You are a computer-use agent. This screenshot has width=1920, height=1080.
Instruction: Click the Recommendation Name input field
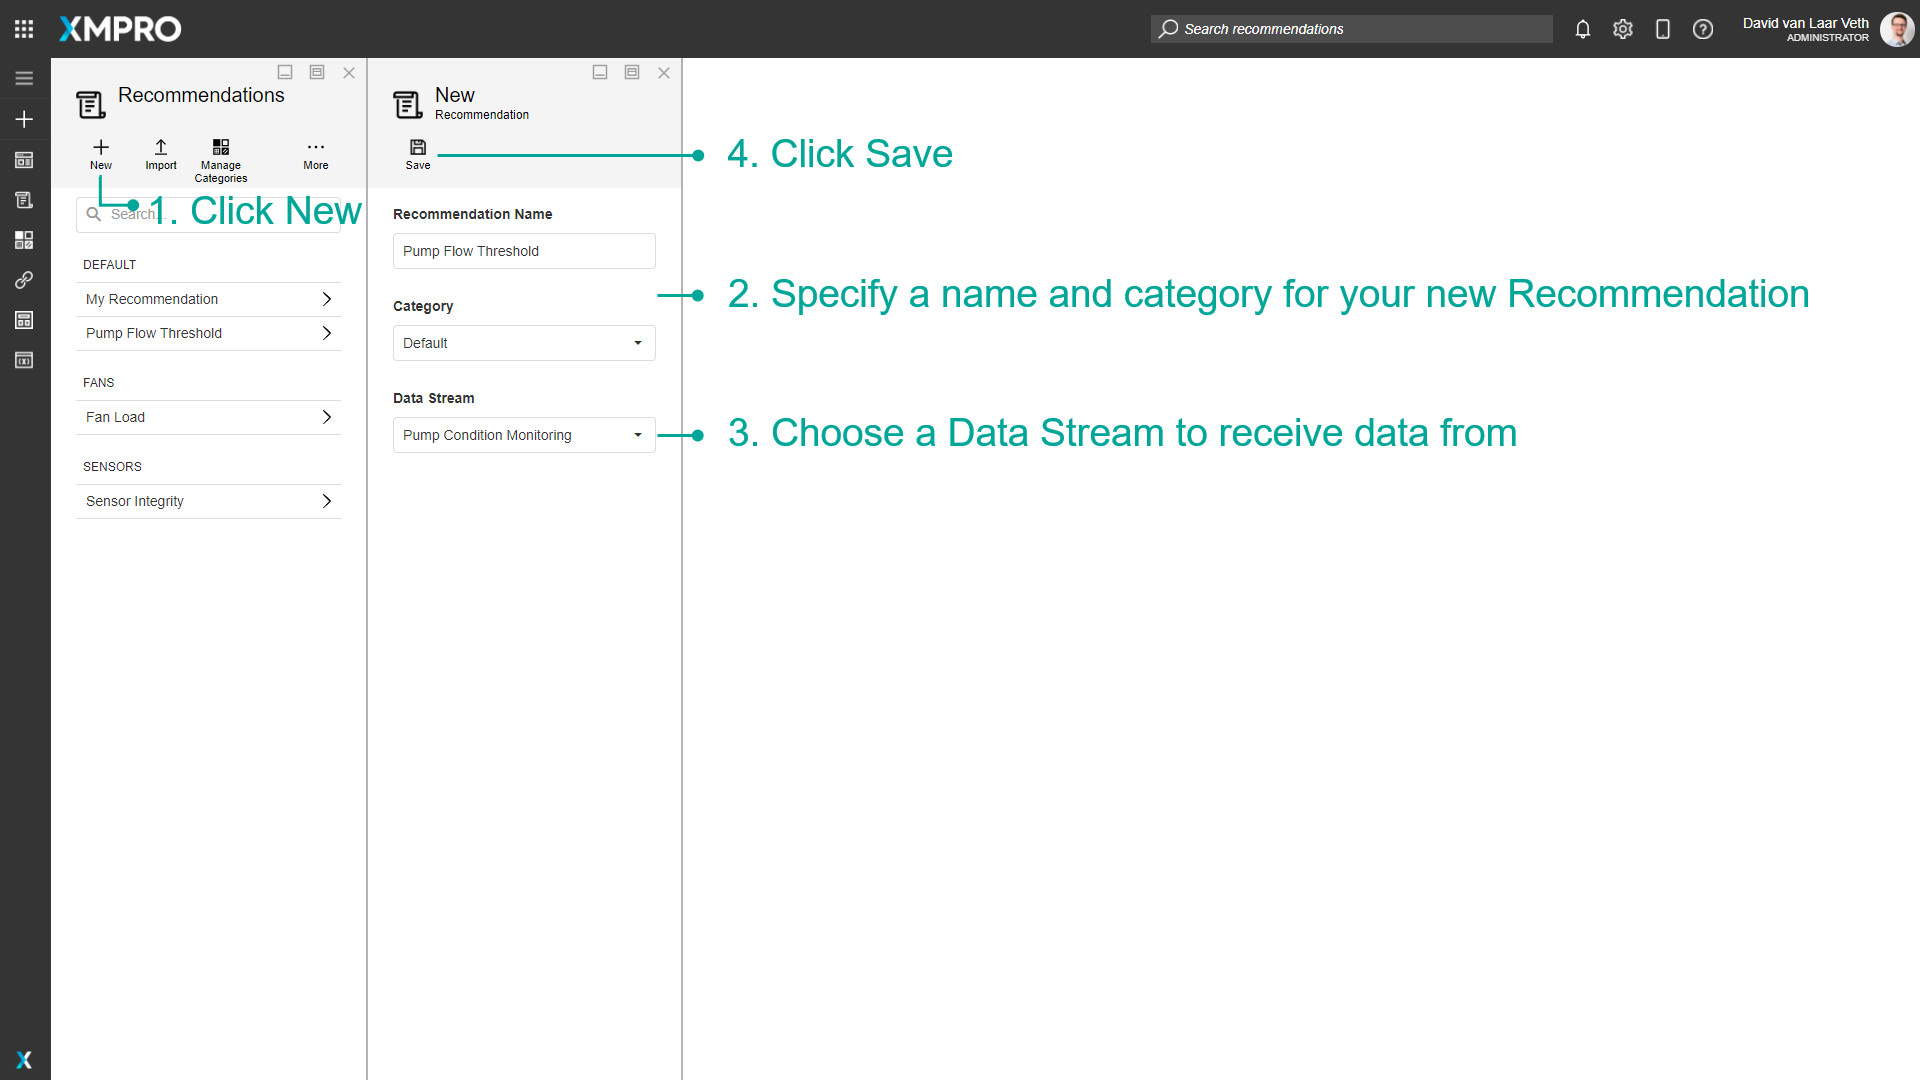click(524, 251)
